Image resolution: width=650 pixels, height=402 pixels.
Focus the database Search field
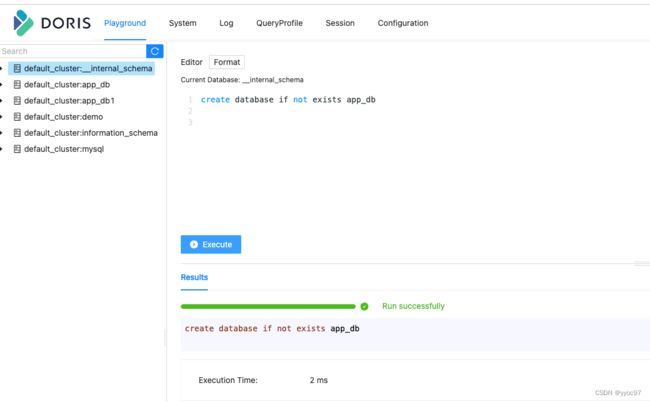pyautogui.click(x=73, y=51)
